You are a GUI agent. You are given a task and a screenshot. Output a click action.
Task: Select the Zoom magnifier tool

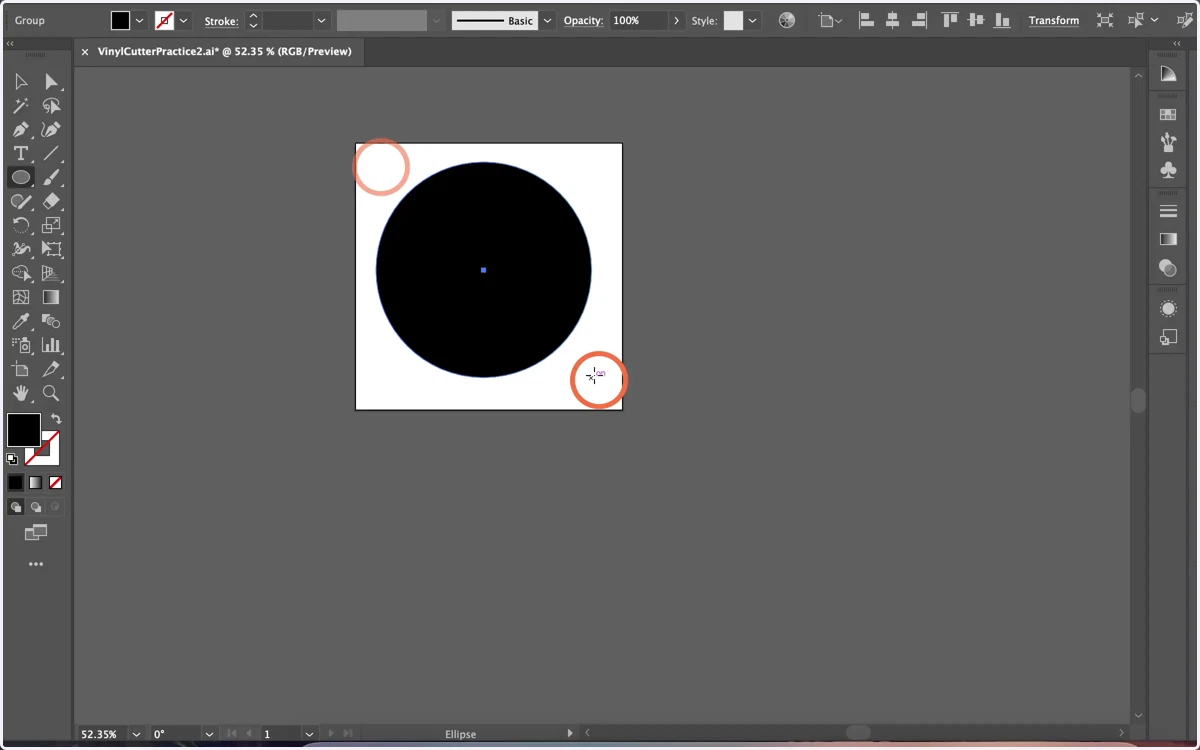tap(51, 394)
